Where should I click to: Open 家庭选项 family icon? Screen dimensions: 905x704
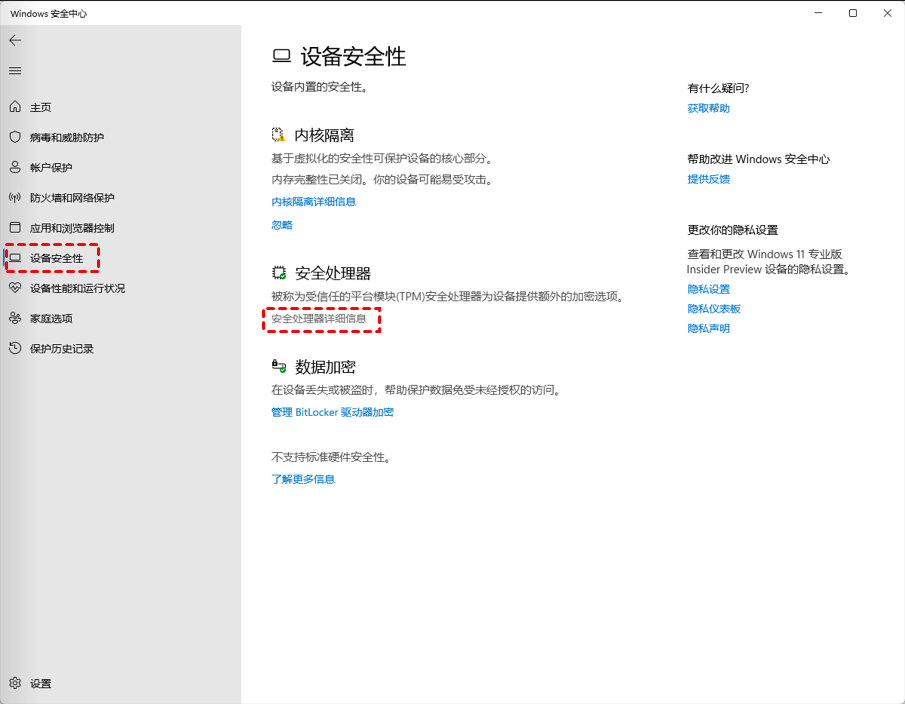pyautogui.click(x=15, y=318)
